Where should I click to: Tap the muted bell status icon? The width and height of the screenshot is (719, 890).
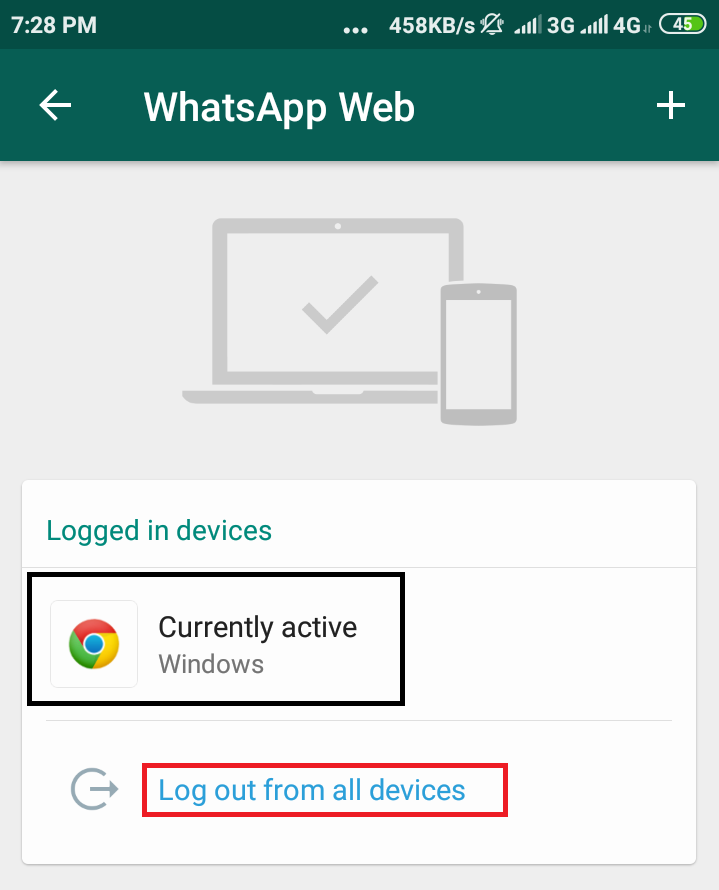[491, 24]
